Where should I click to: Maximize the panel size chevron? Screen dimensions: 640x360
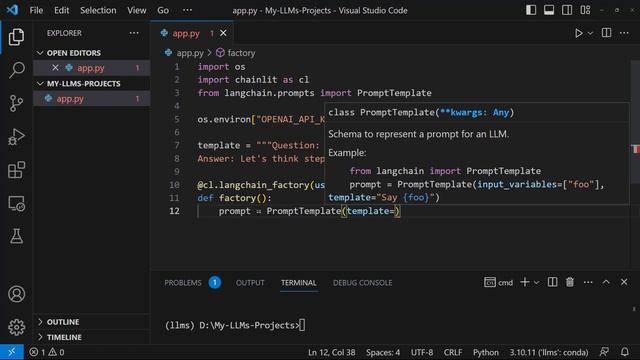coord(606,282)
